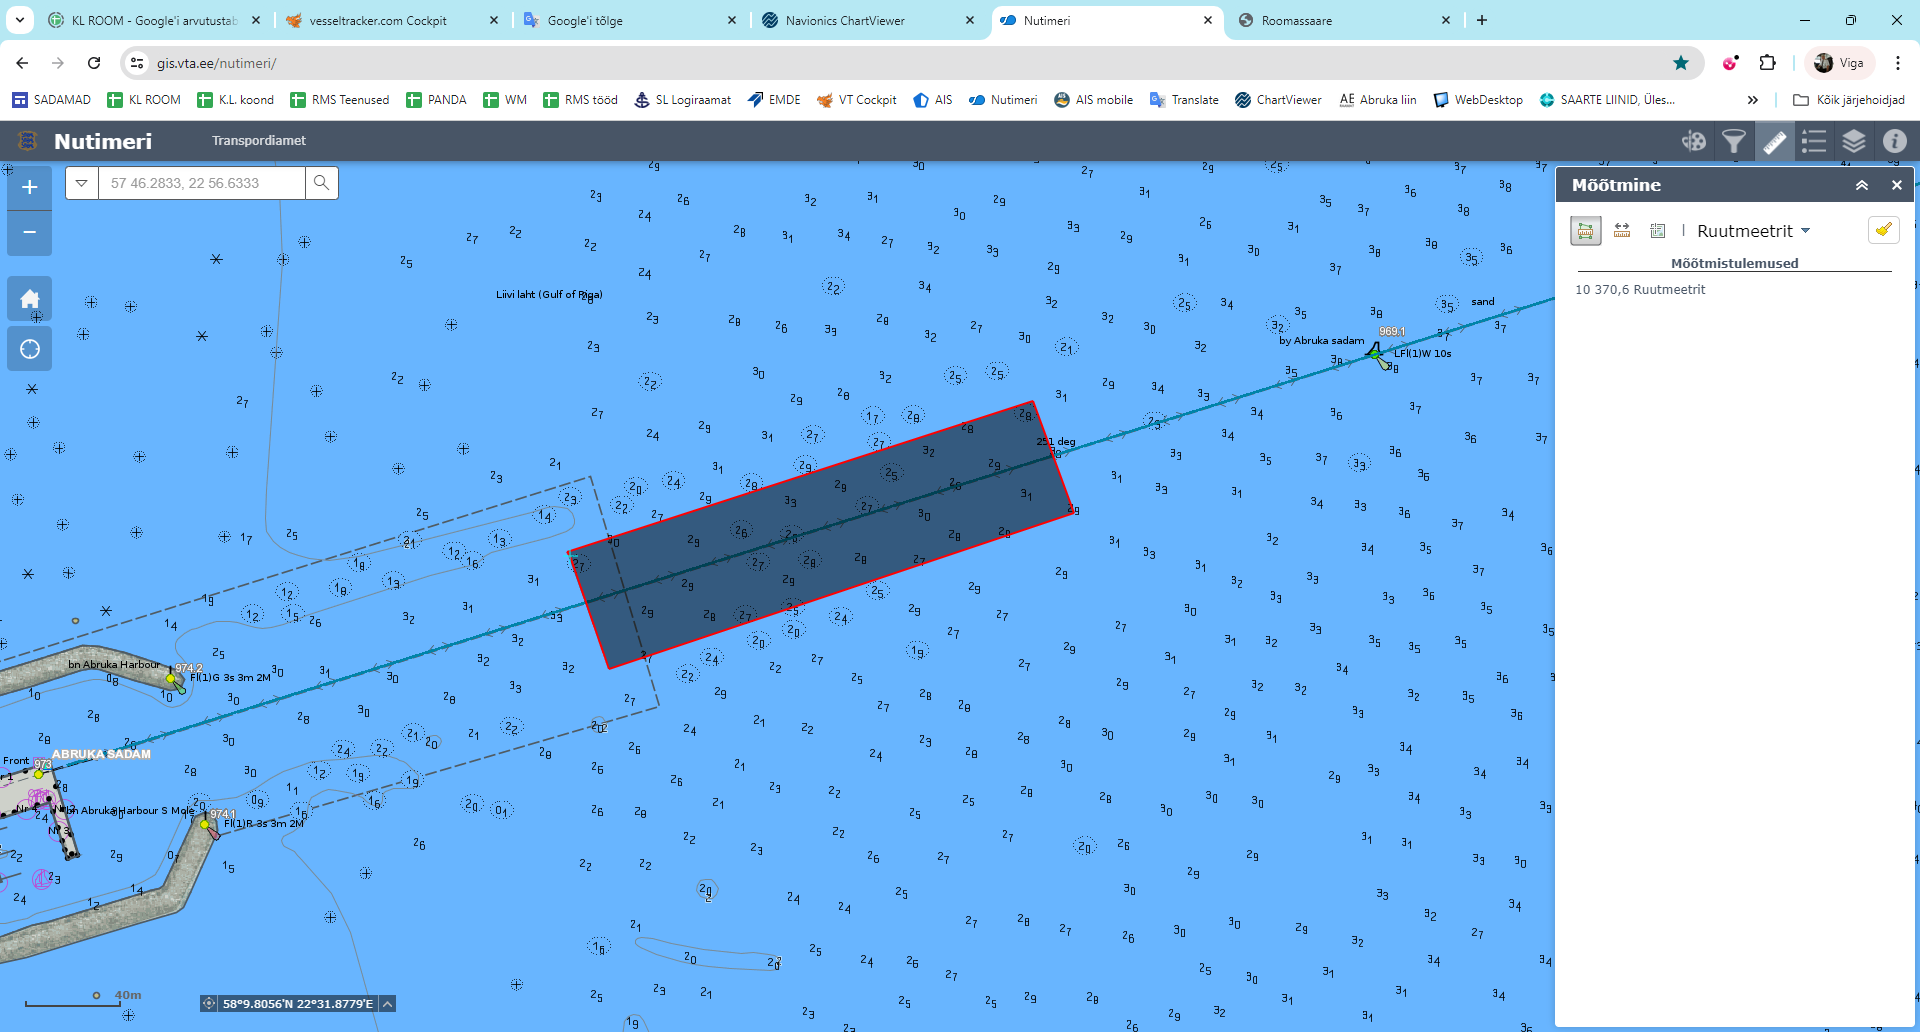Select the location coordinates measurement tool
Viewport: 1920px width, 1032px height.
(x=1657, y=231)
